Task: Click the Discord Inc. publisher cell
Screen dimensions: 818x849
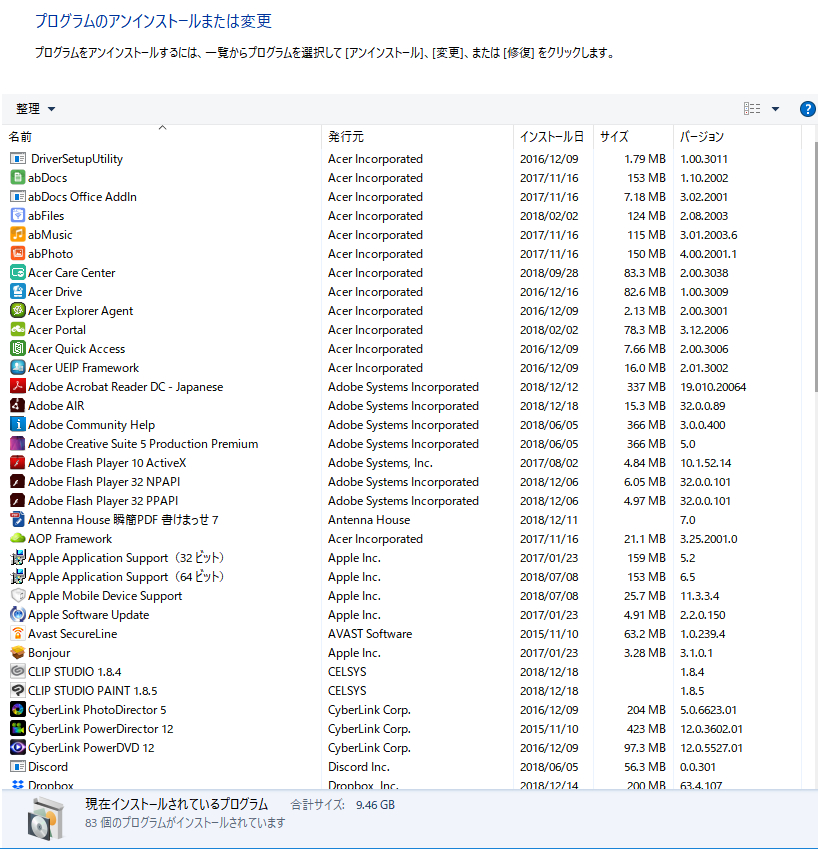Action: (358, 767)
